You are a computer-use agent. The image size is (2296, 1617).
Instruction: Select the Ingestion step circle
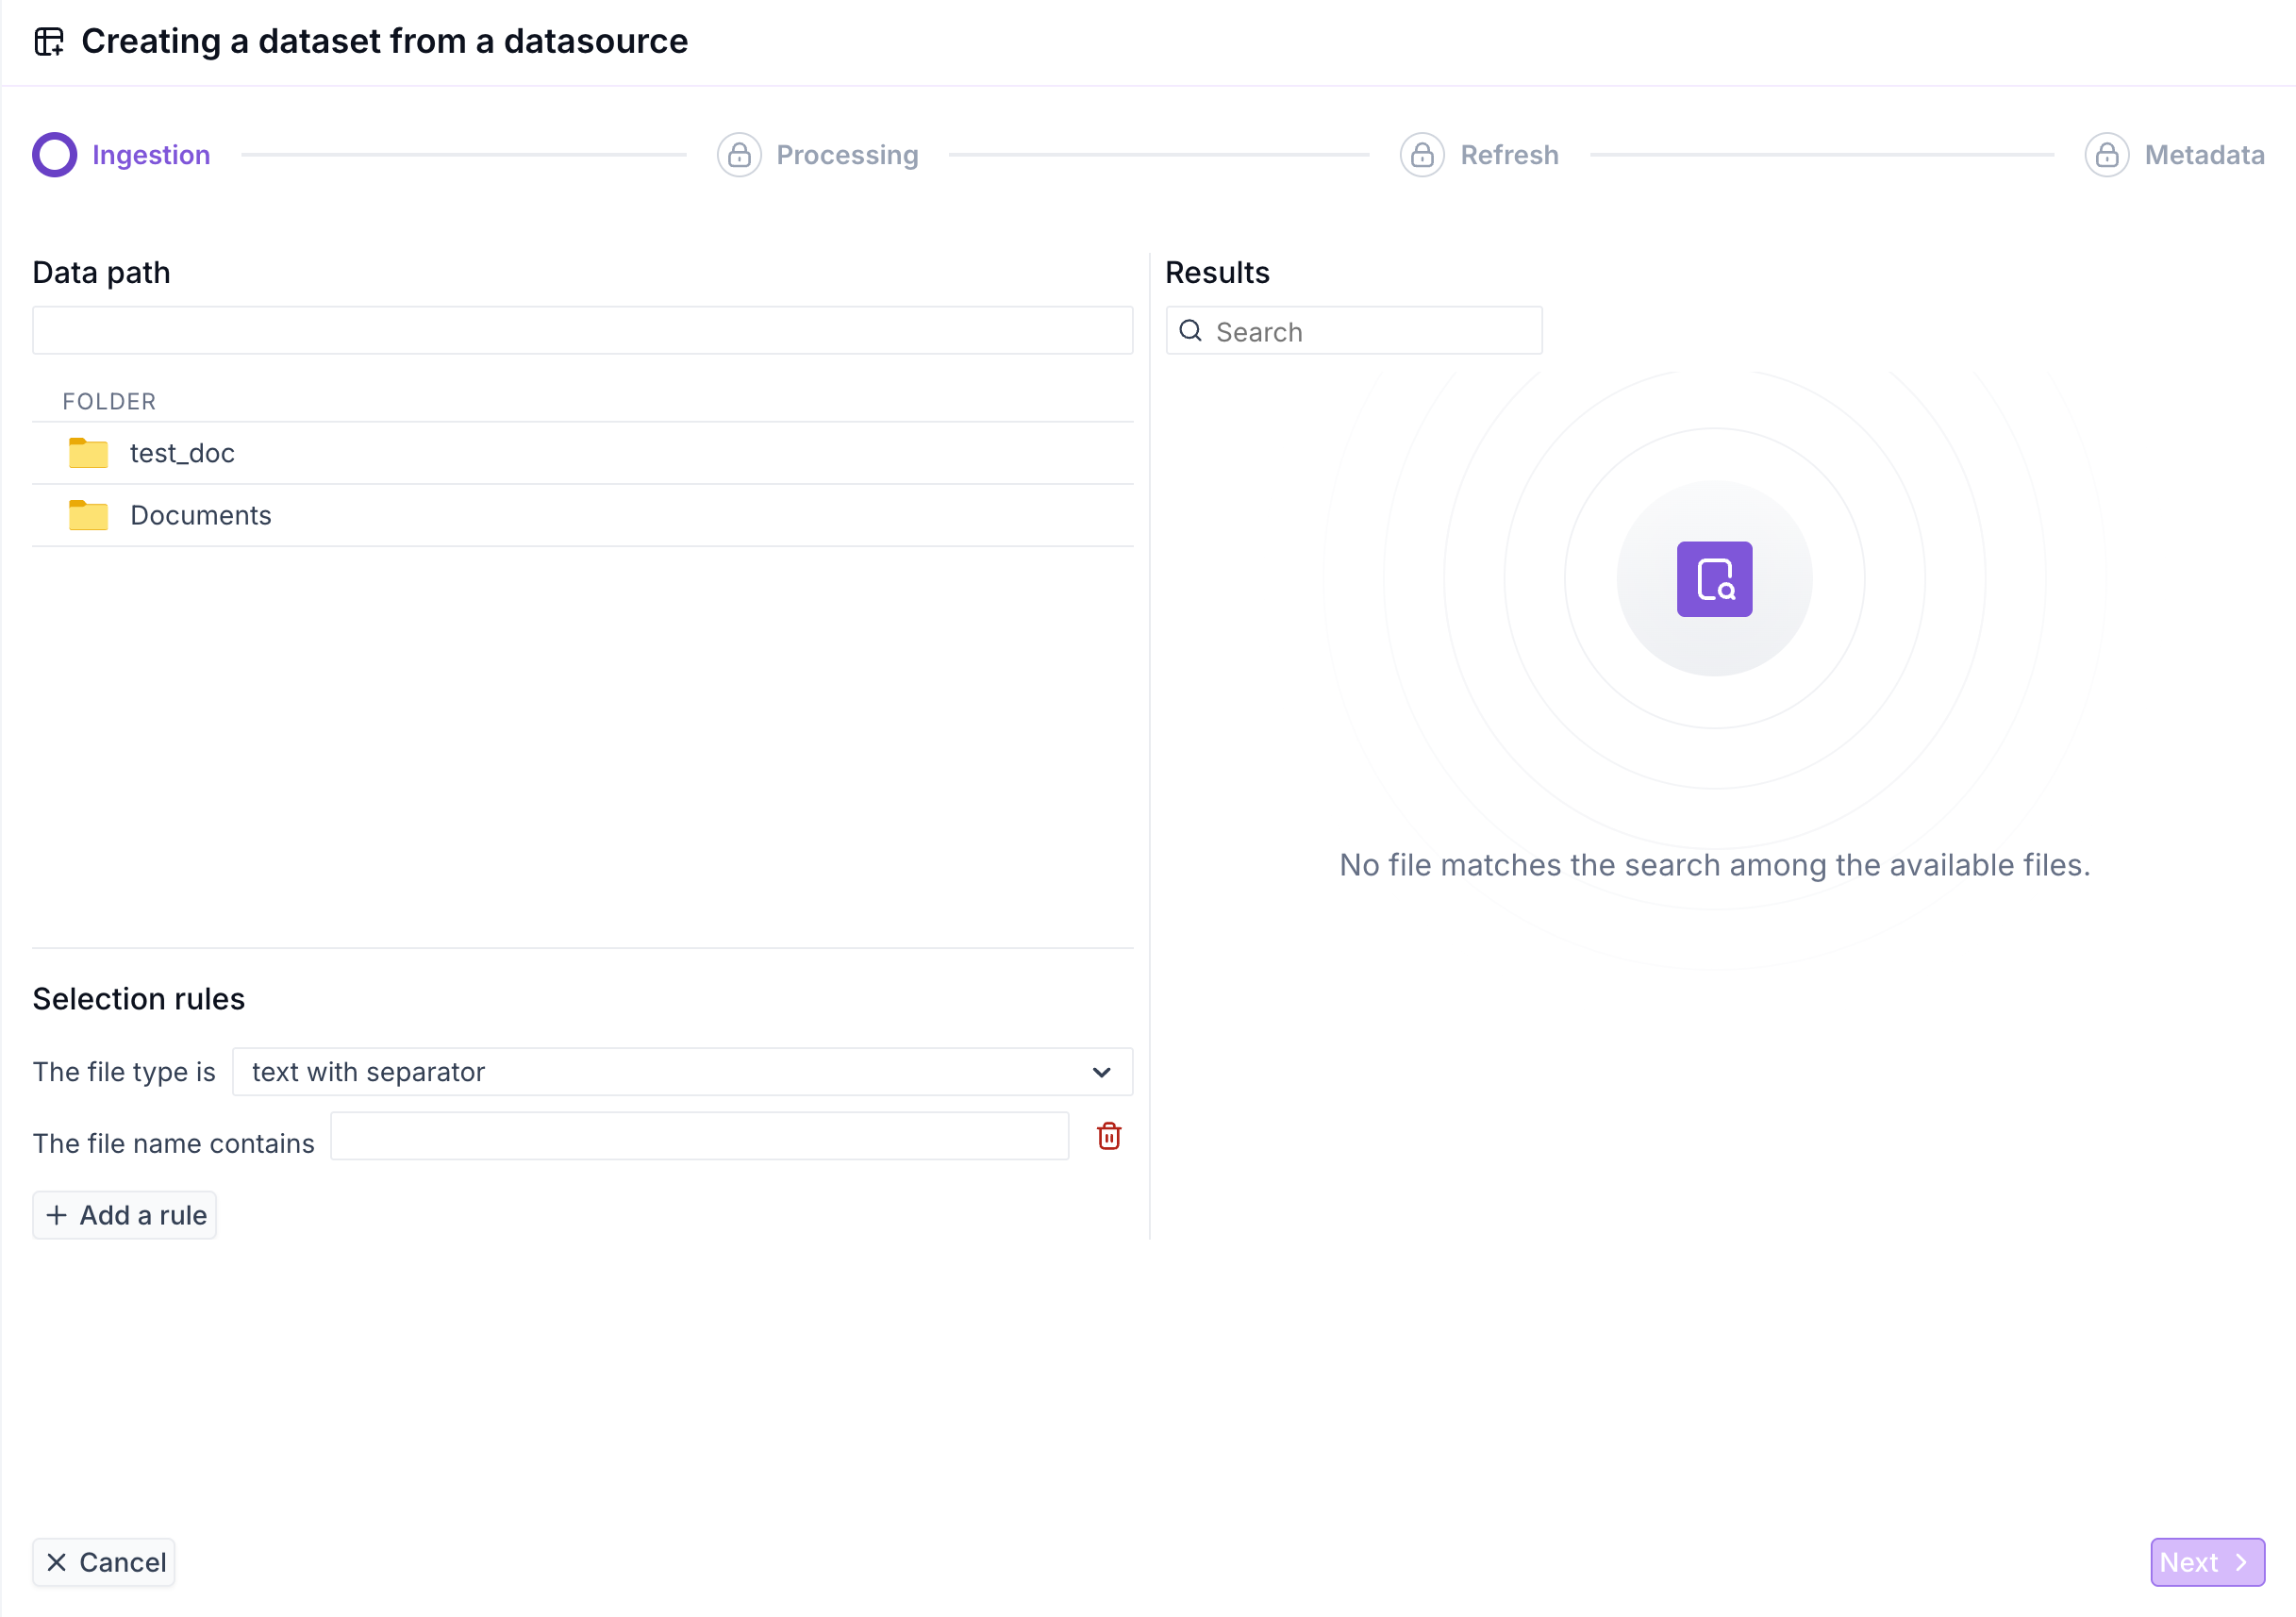point(55,155)
